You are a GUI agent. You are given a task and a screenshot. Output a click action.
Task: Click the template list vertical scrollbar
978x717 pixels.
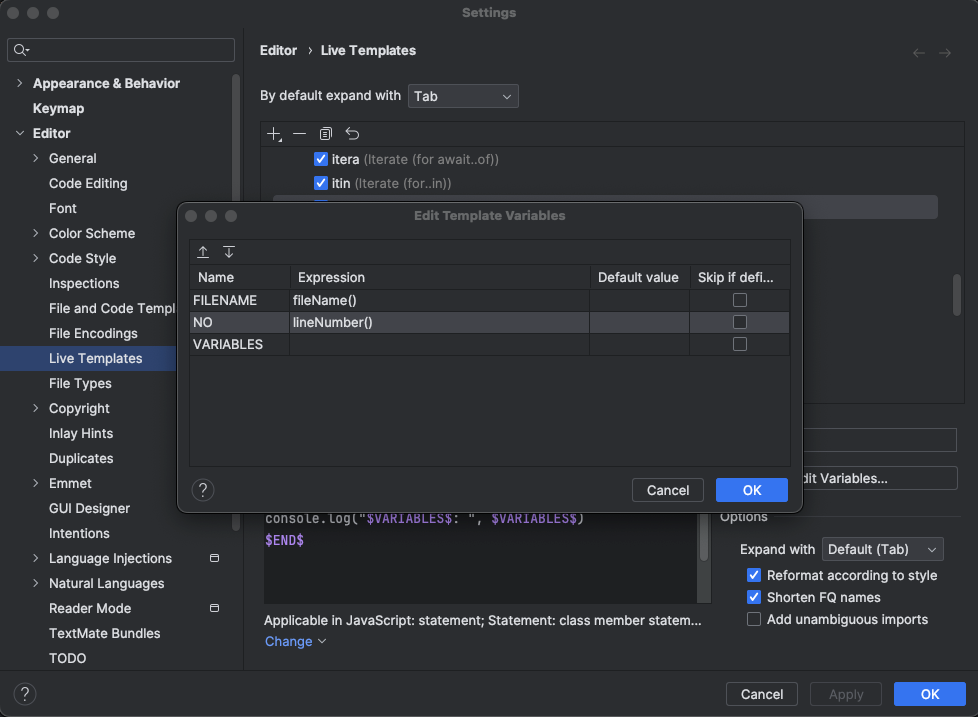tap(957, 296)
